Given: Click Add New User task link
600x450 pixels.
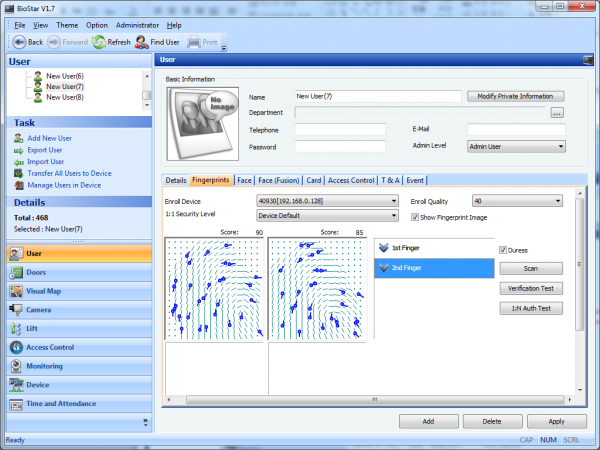Looking at the screenshot, I should pyautogui.click(x=49, y=137).
